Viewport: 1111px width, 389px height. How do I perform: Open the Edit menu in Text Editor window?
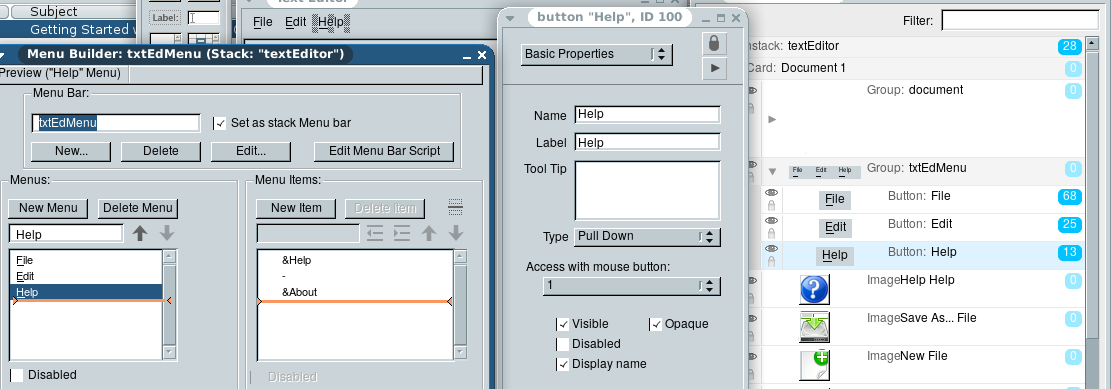tap(295, 22)
